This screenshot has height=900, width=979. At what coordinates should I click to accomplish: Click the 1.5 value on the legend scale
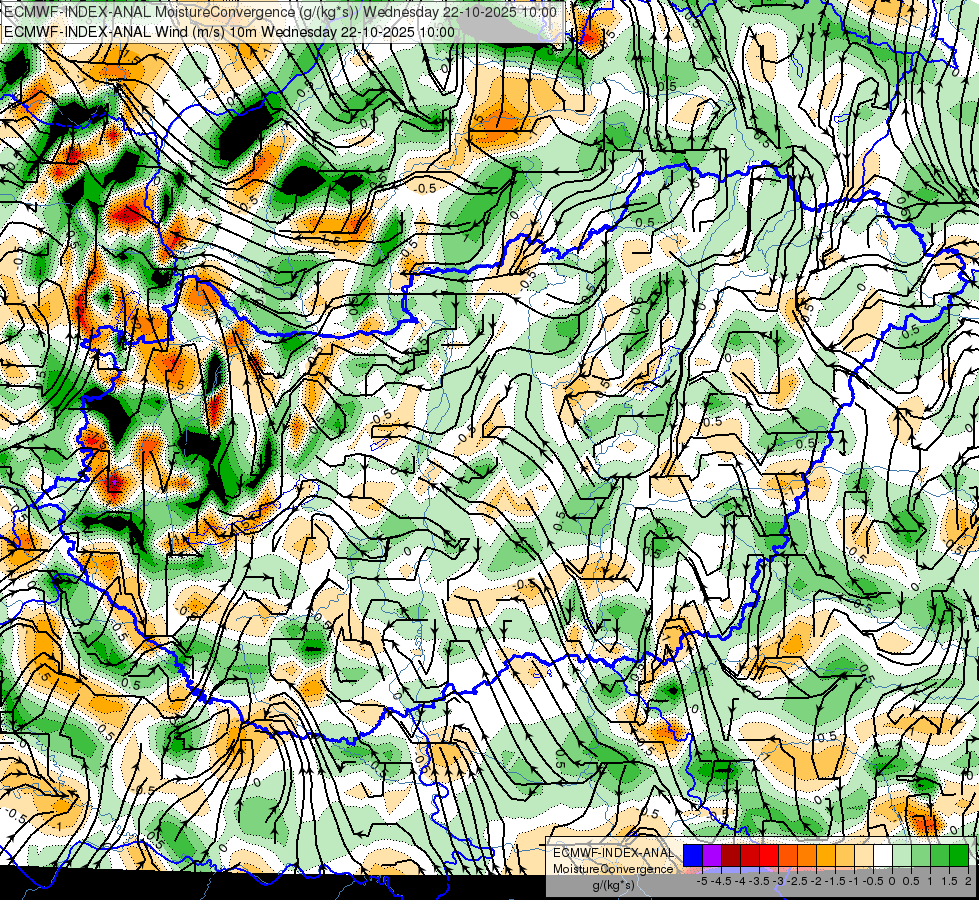tap(950, 881)
